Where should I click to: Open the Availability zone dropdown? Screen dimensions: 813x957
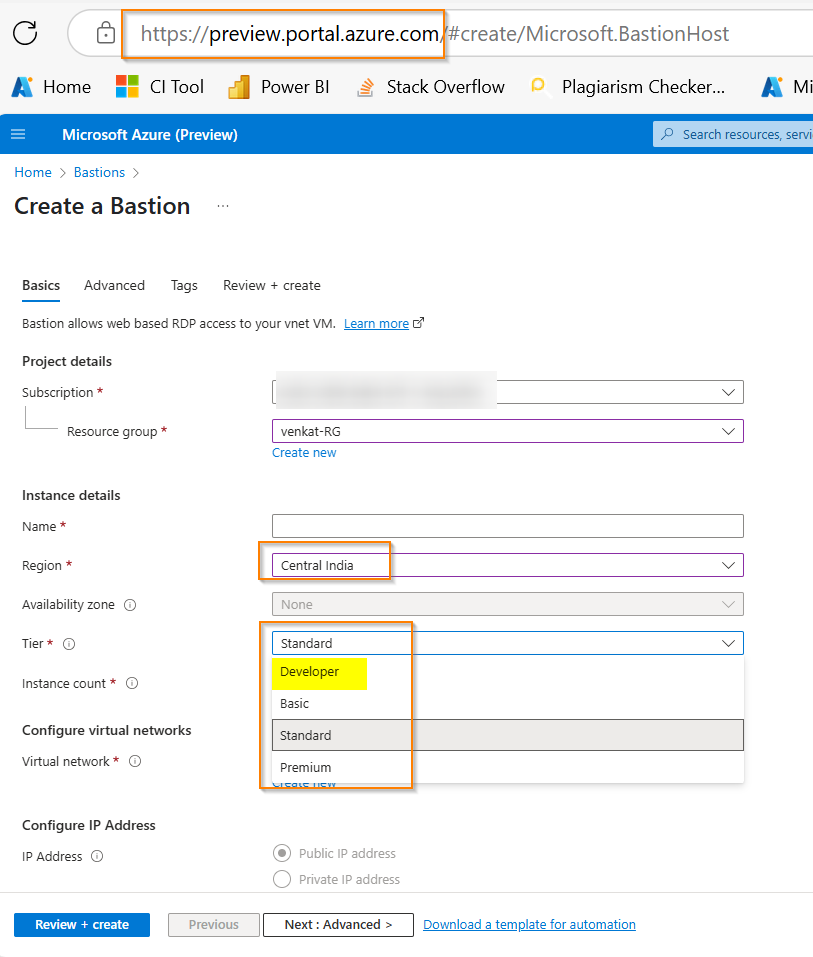pyautogui.click(x=508, y=604)
